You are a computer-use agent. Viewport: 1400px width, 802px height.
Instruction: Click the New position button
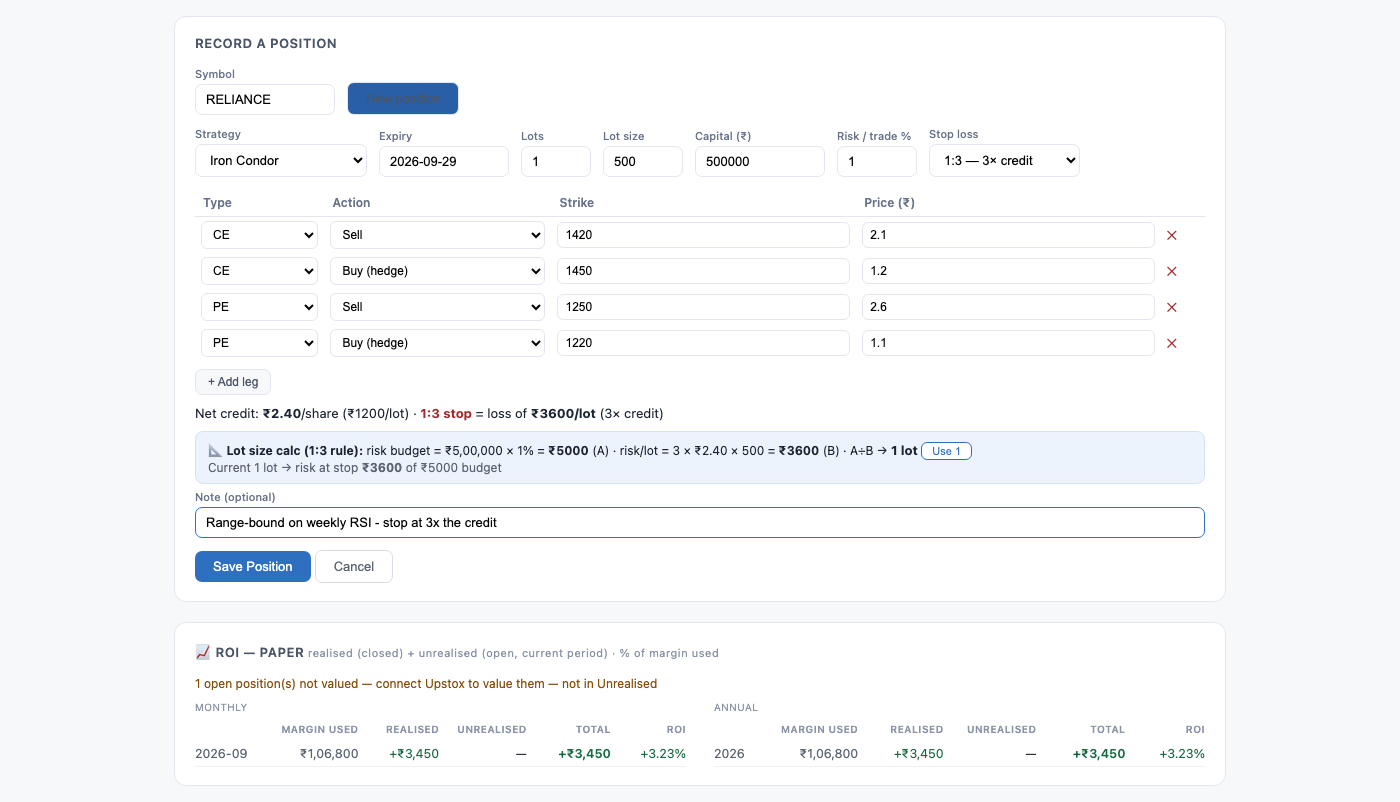point(403,99)
